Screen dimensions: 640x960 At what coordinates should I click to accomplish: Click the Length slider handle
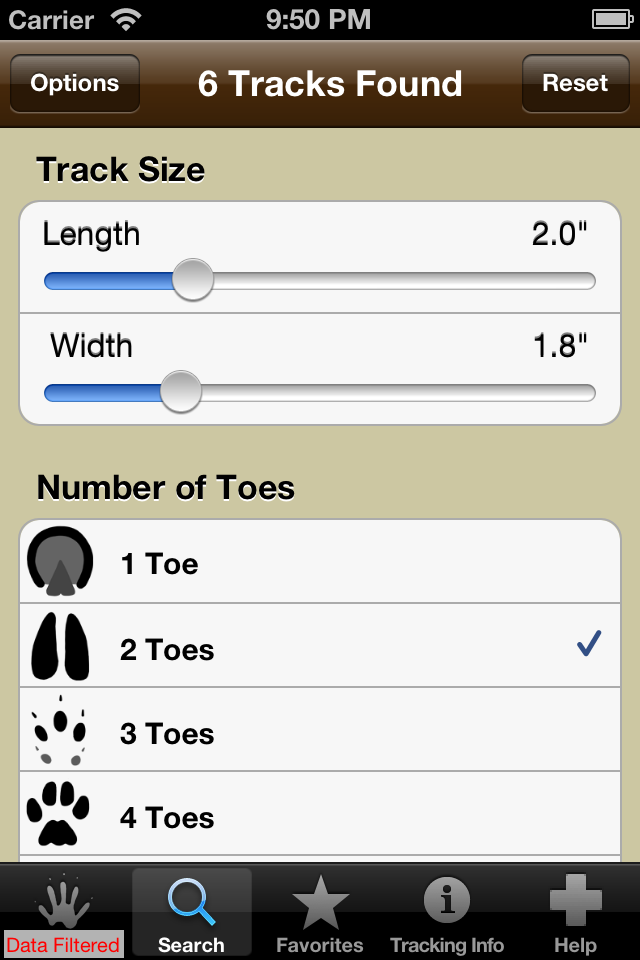pyautogui.click(x=193, y=280)
